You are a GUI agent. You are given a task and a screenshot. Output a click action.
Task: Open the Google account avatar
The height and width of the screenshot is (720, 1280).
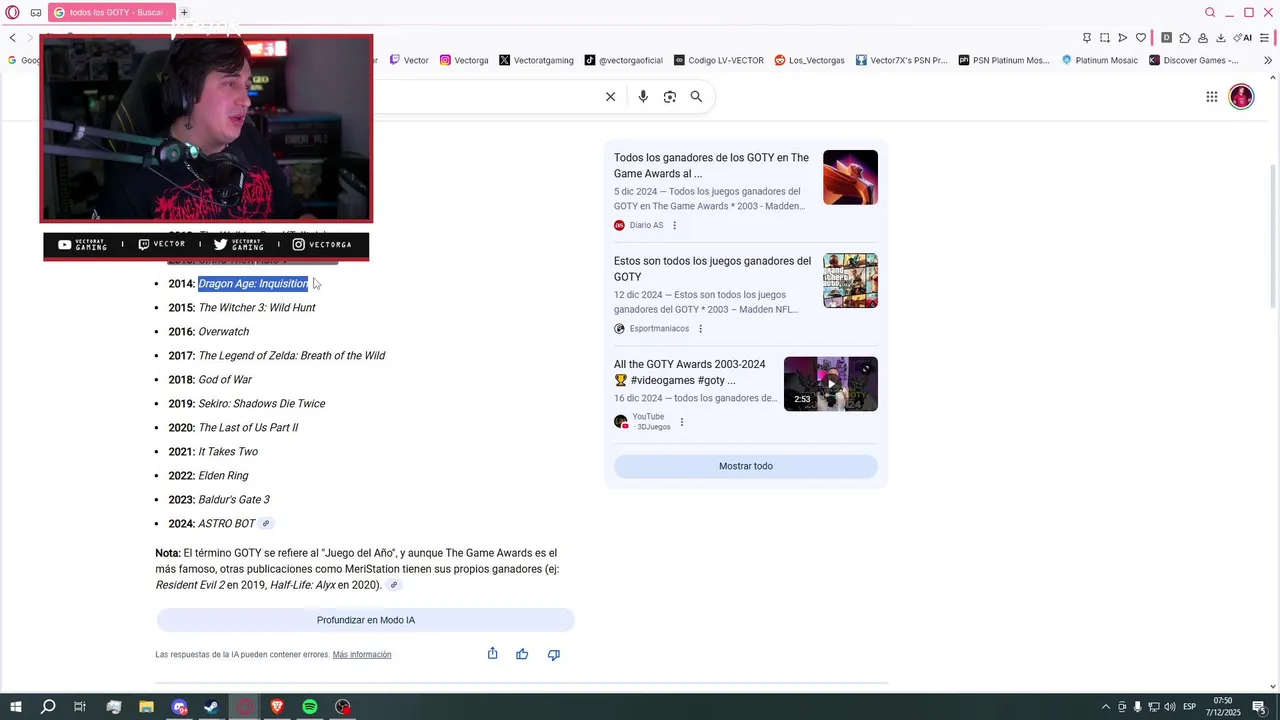click(x=1241, y=97)
